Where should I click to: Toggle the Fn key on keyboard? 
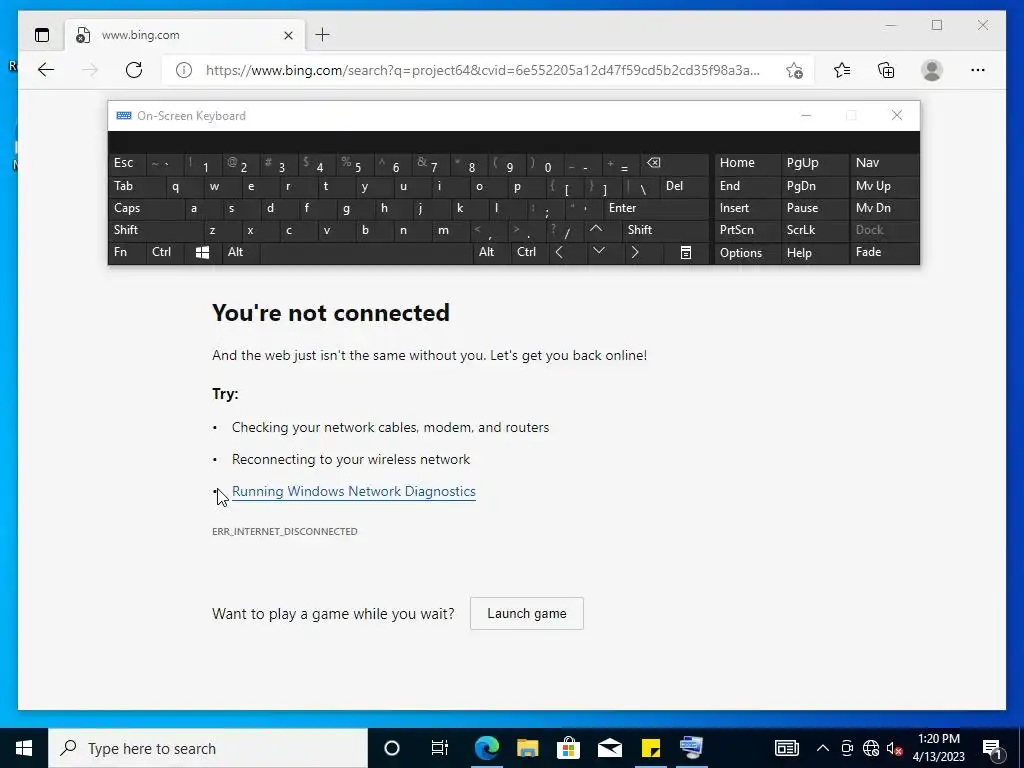click(x=126, y=252)
